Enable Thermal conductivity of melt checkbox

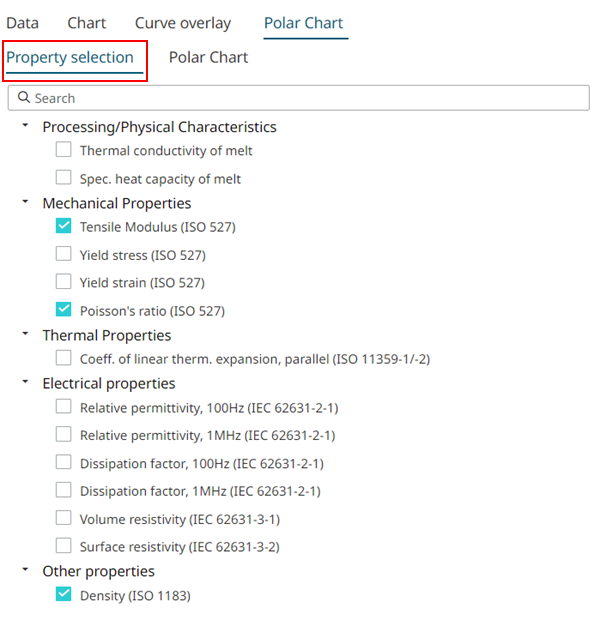[64, 151]
